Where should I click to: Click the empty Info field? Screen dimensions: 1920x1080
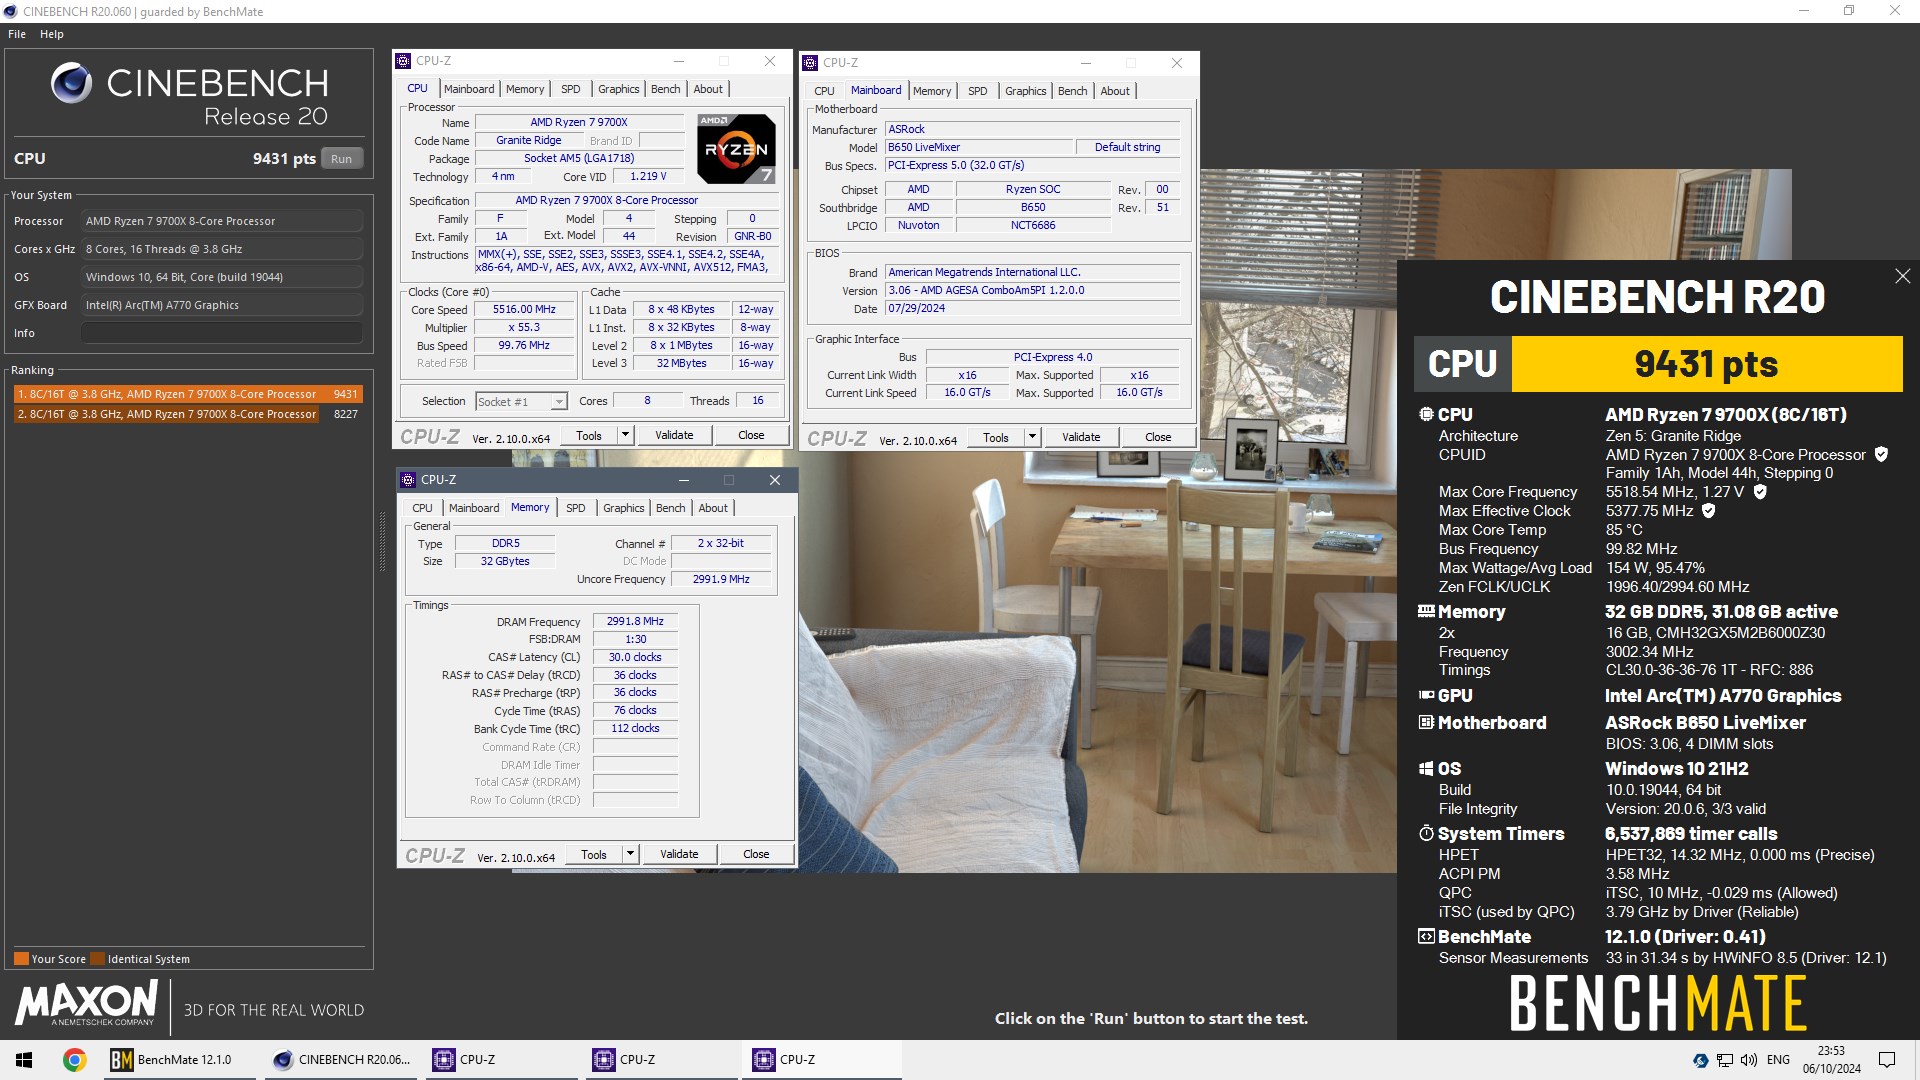222,333
